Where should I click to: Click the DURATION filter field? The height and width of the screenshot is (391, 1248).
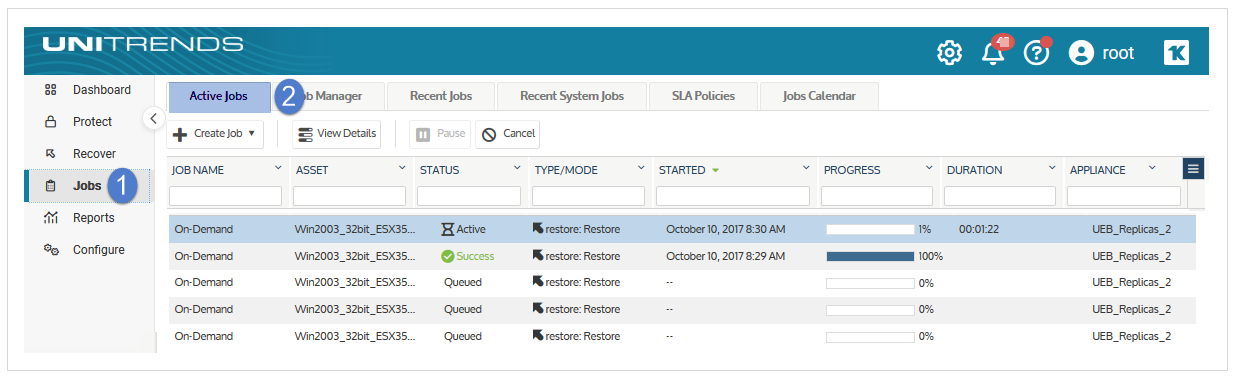(1000, 196)
